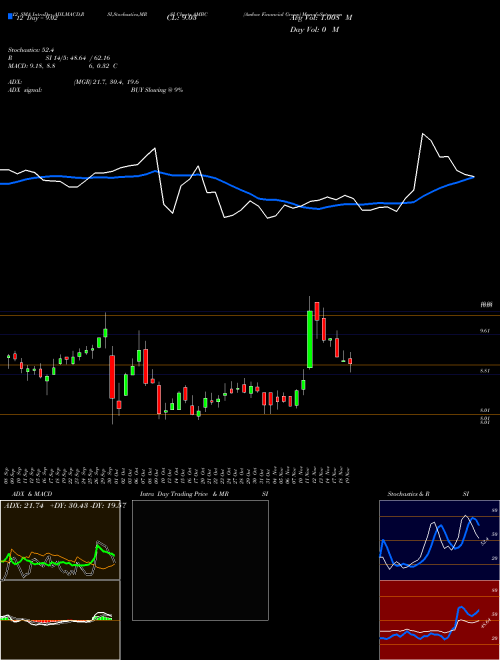
Task: Click the last red candlestick on the right
Action: pyautogui.click(x=350, y=361)
